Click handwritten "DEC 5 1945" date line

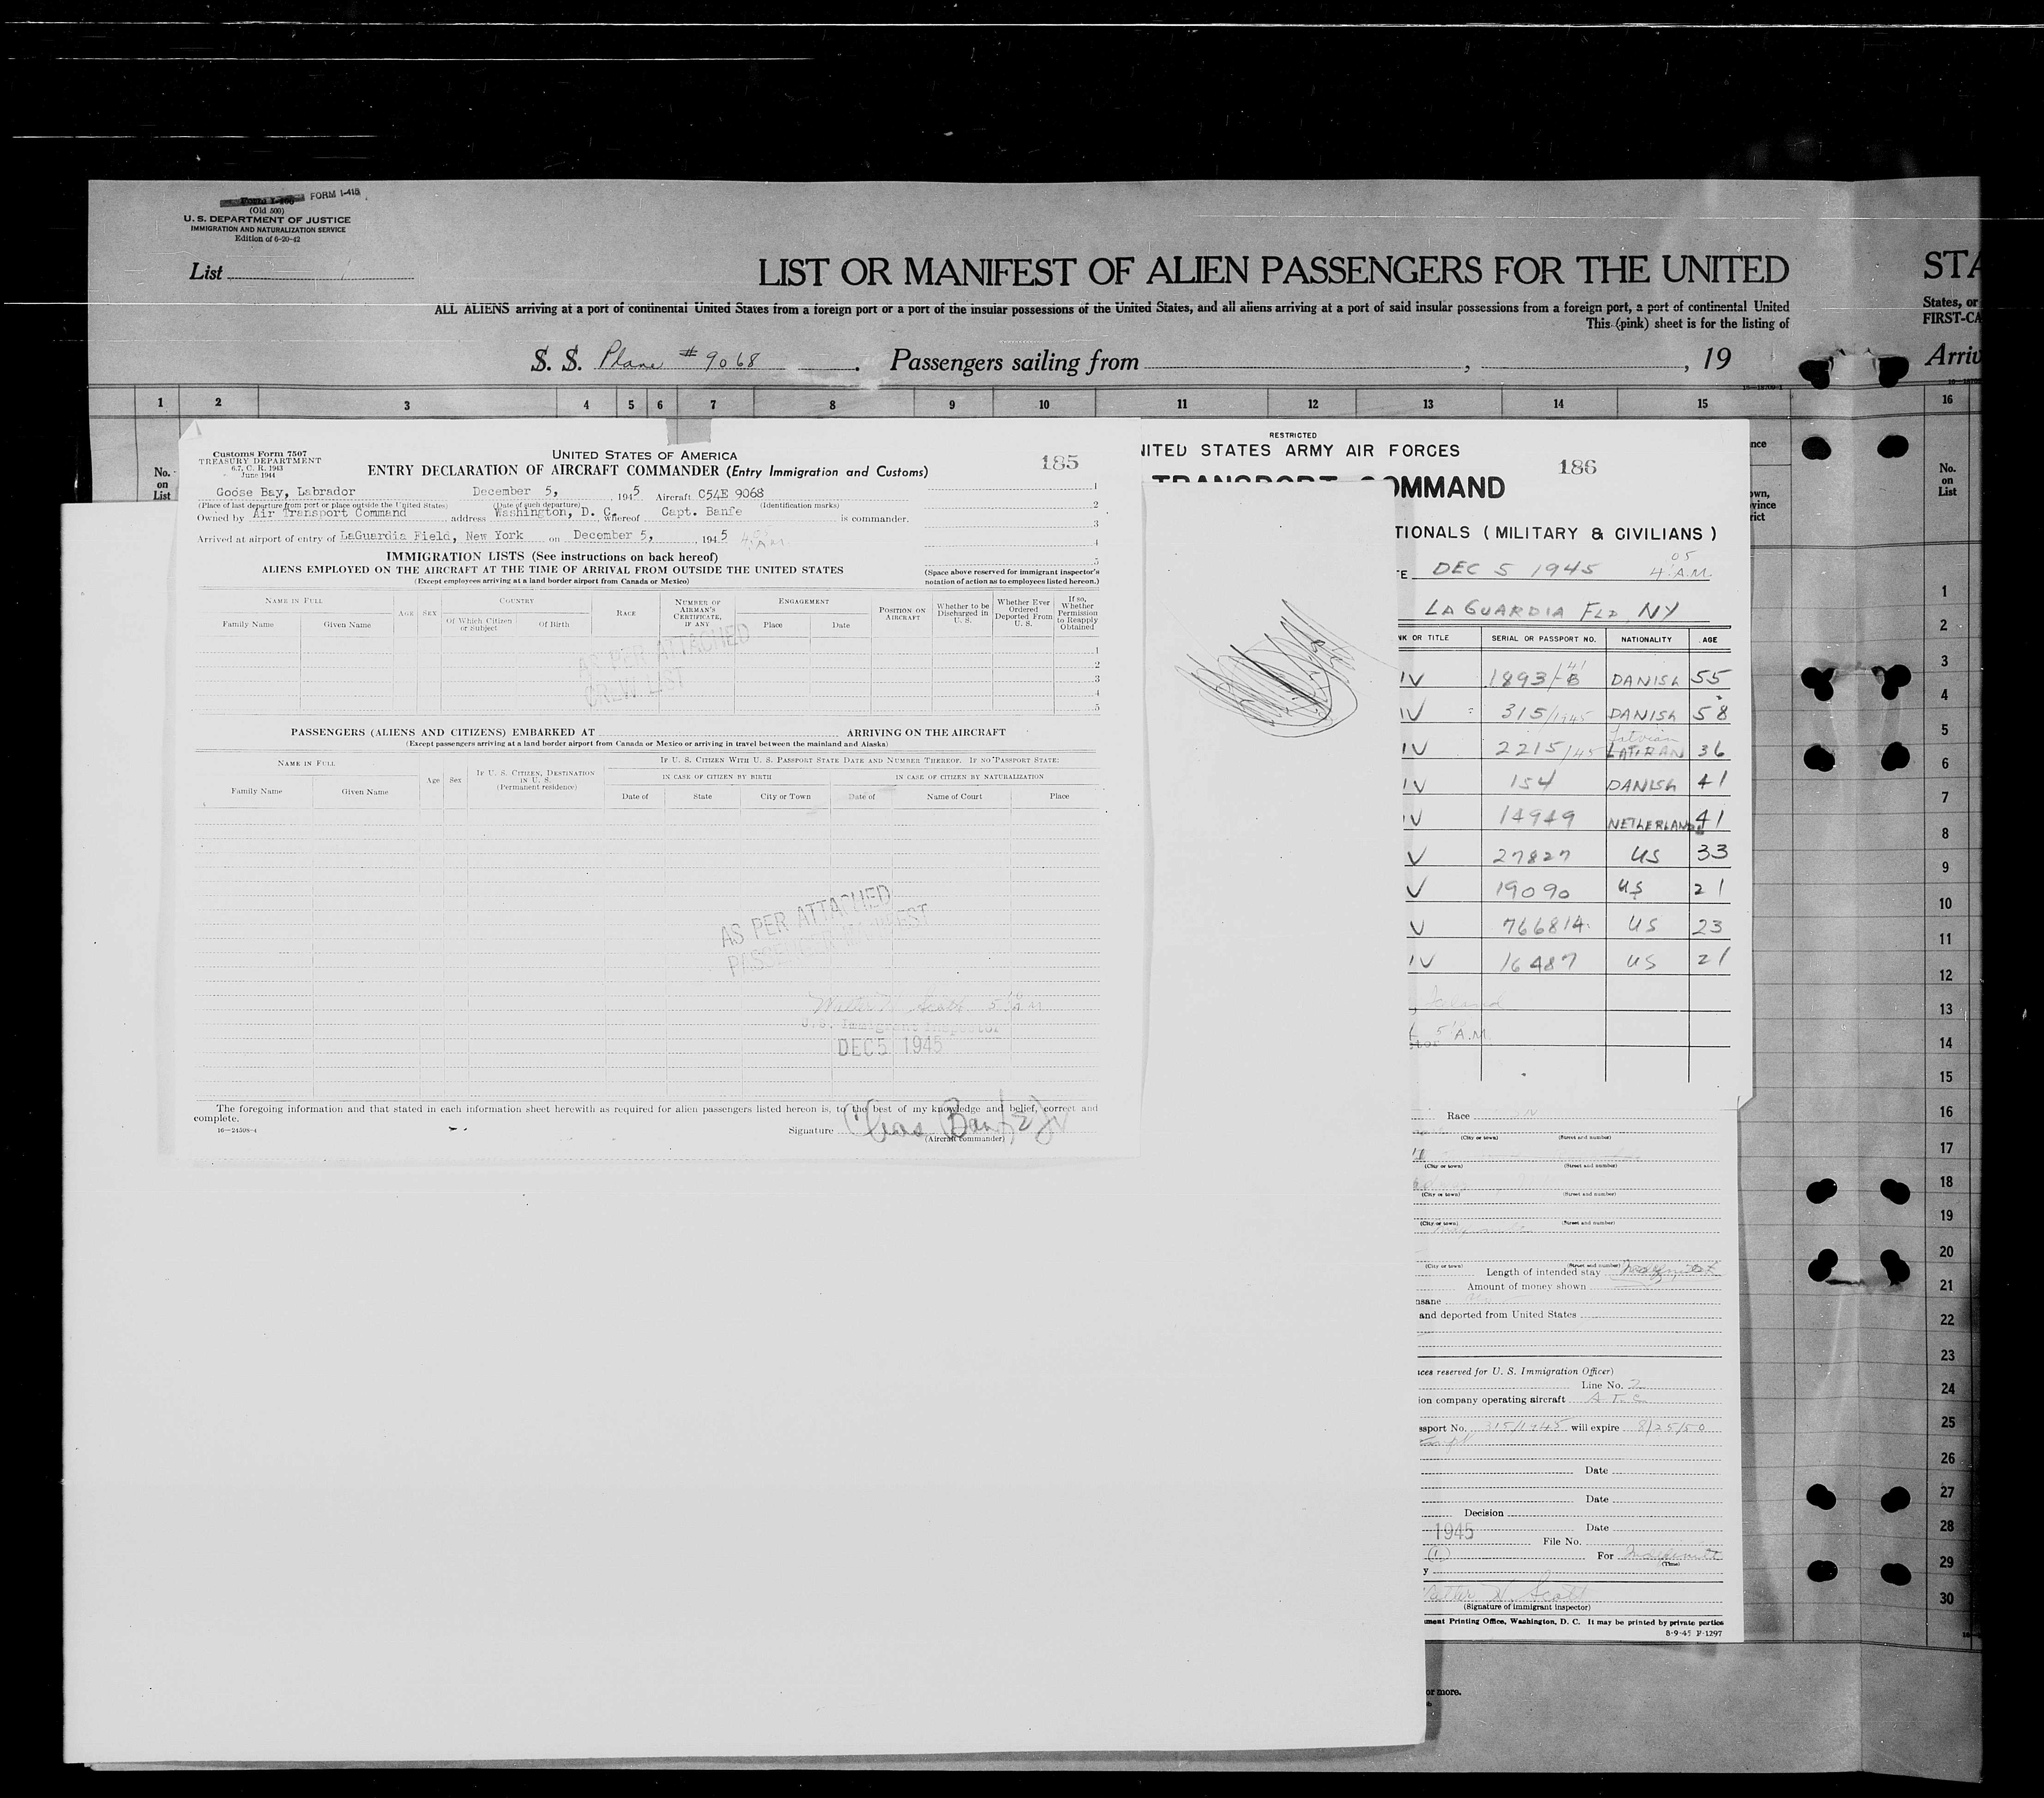[x=1516, y=569]
